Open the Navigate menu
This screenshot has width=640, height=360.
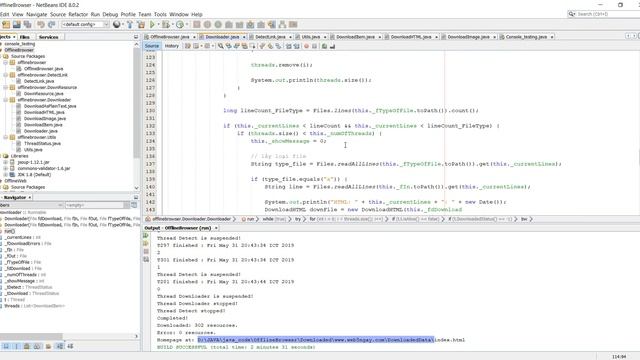pos(37,14)
